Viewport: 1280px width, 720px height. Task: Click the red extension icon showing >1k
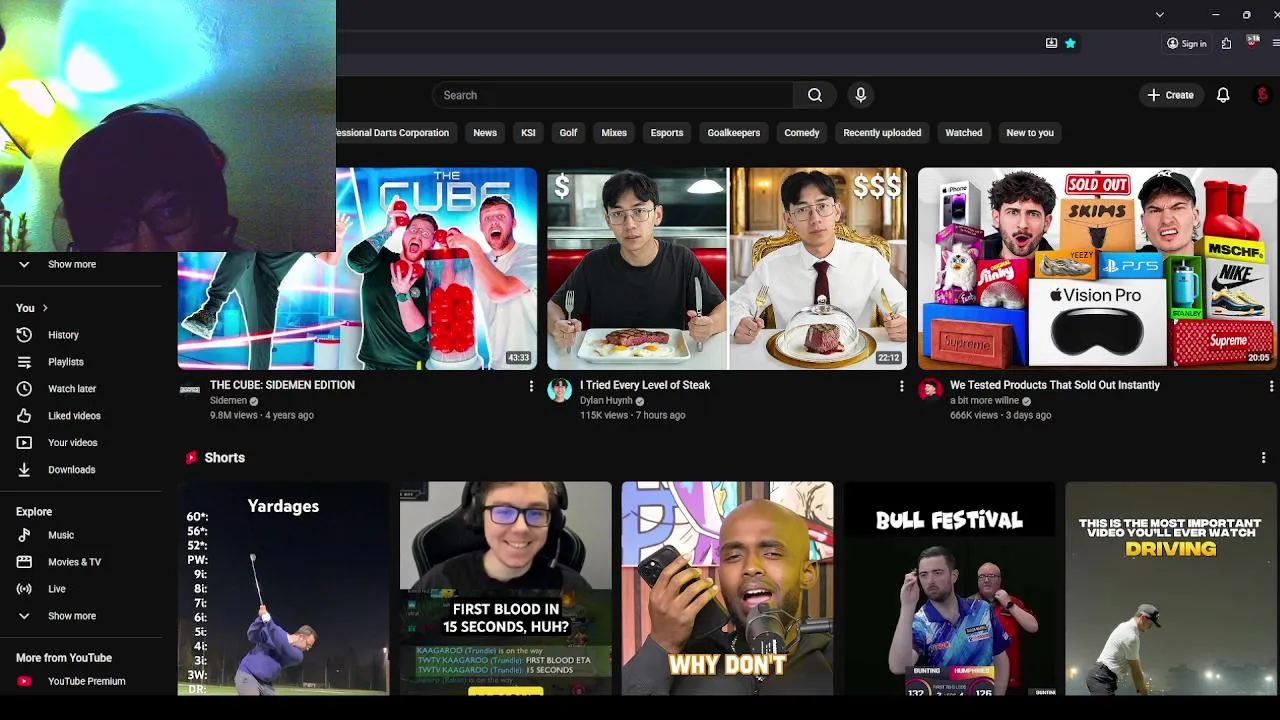(1252, 42)
